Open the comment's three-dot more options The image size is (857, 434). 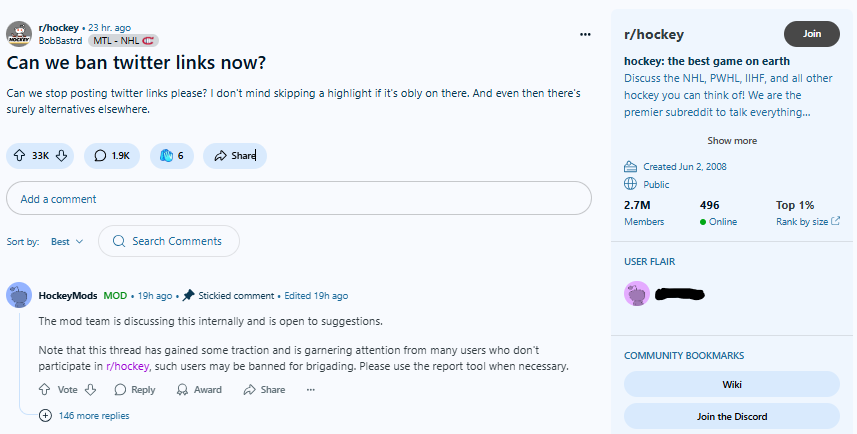coord(310,390)
